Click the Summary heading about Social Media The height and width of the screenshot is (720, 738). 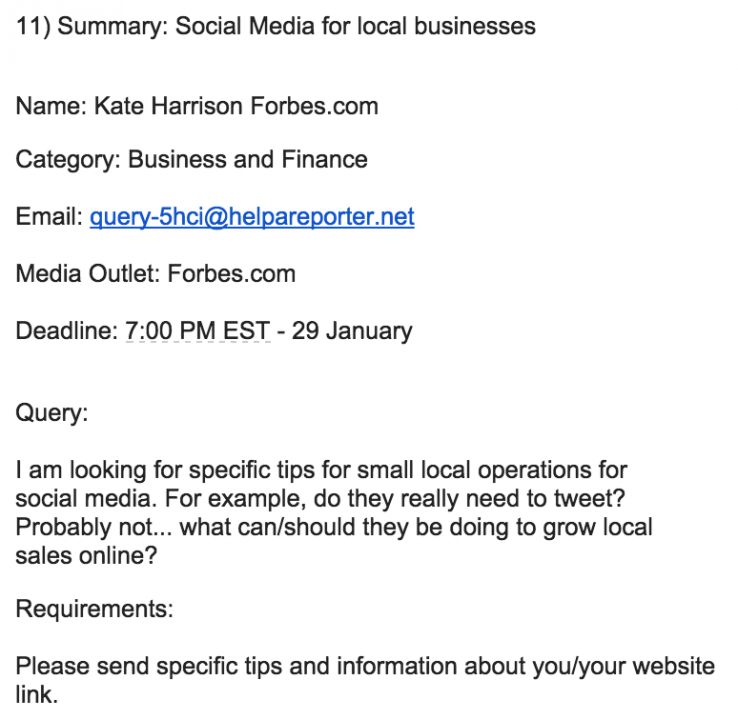coord(276,26)
